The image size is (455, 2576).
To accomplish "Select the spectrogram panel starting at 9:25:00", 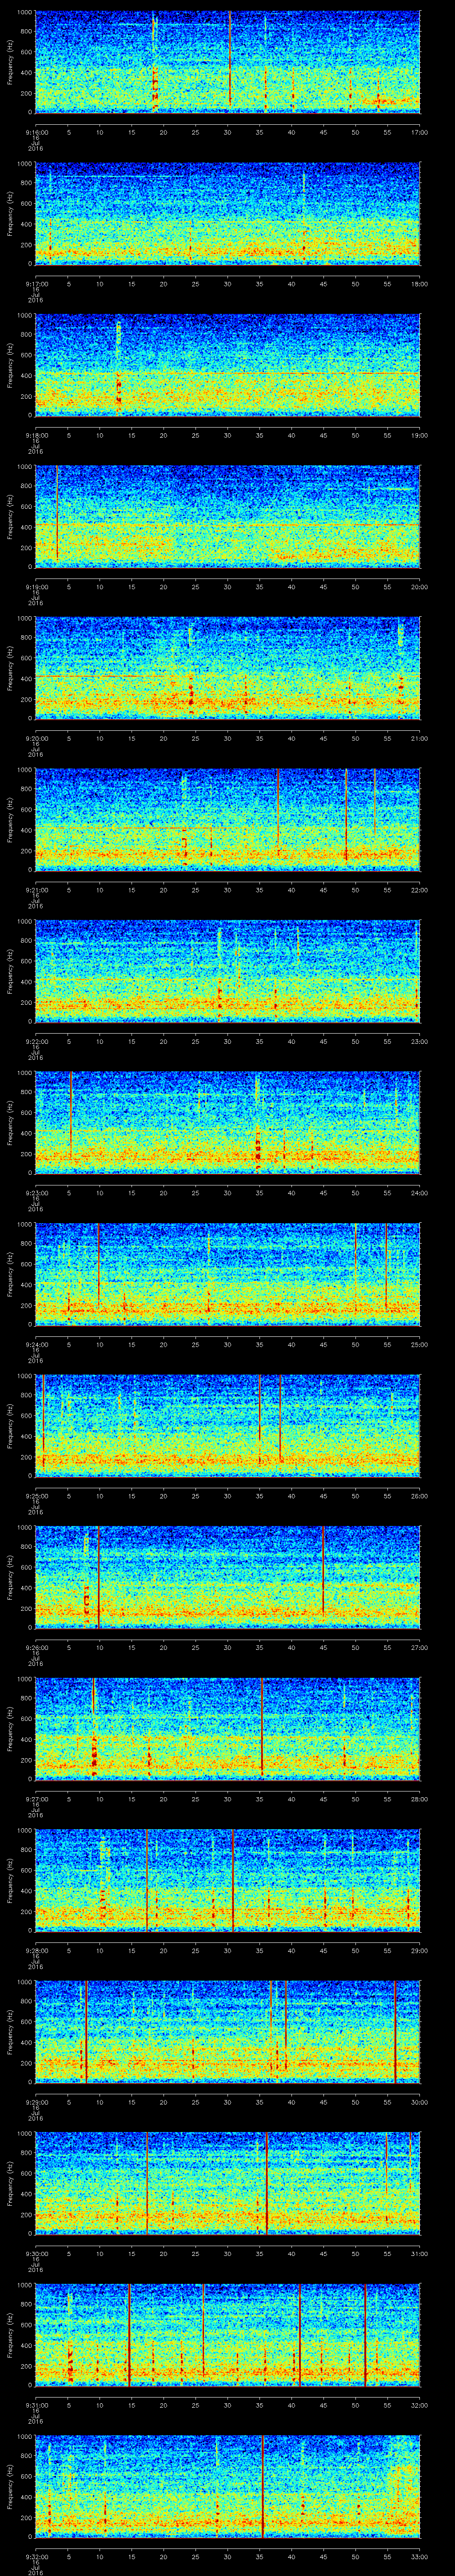I will (x=227, y=1425).
